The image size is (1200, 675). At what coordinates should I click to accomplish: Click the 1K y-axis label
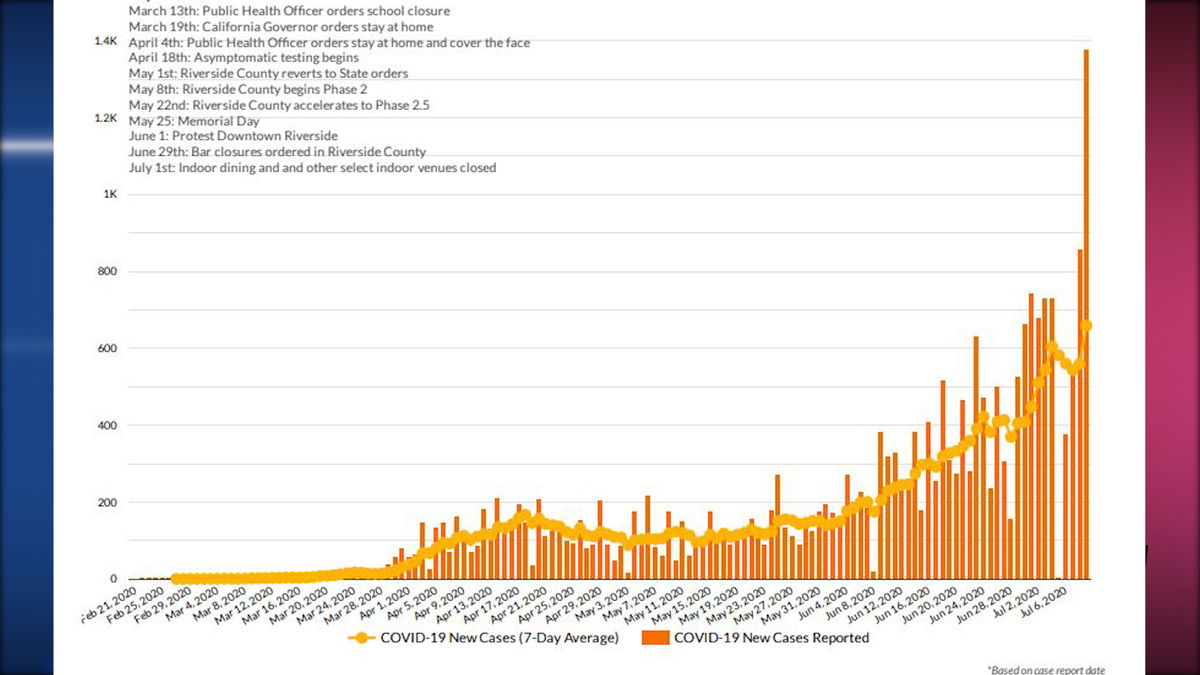[110, 195]
